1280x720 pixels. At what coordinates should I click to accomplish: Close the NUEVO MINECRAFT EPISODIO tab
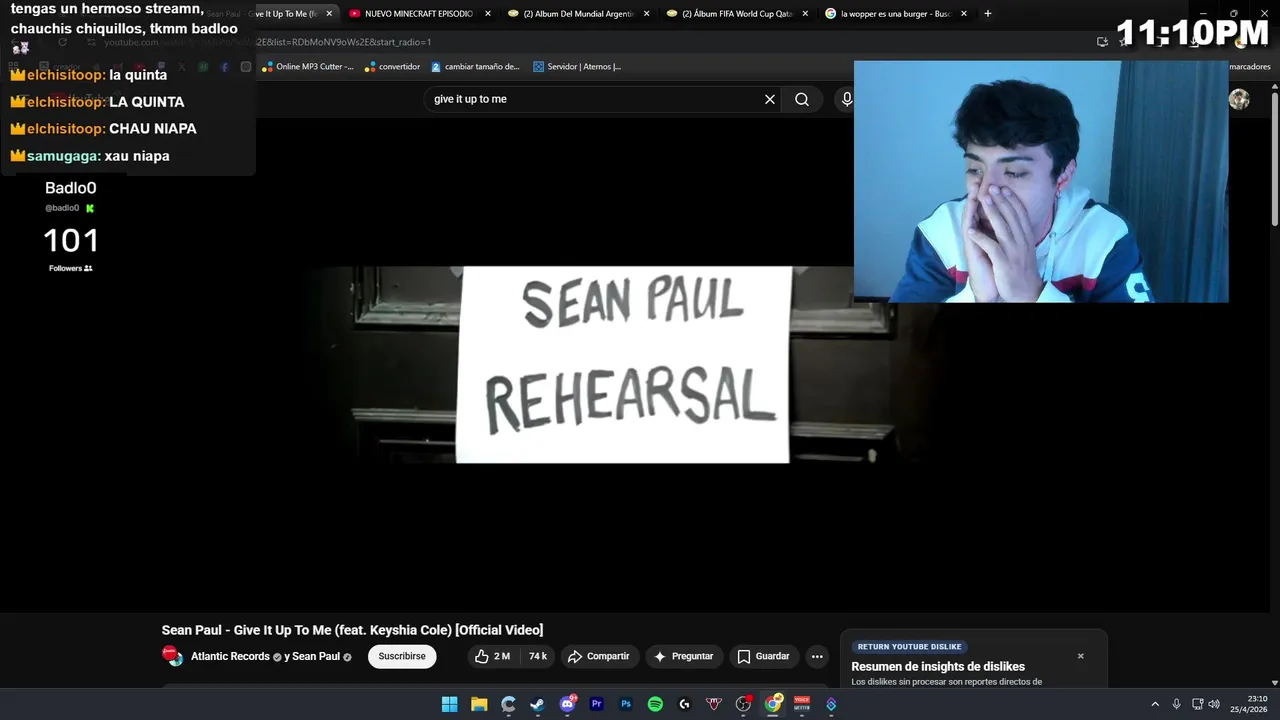pos(488,14)
